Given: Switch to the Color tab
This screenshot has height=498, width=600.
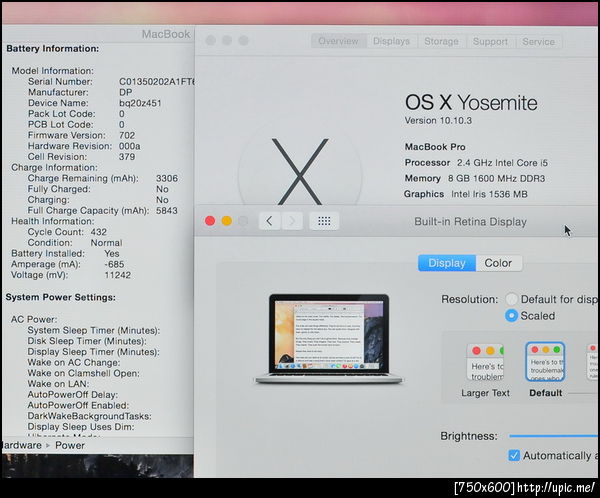Looking at the screenshot, I should click(x=498, y=263).
